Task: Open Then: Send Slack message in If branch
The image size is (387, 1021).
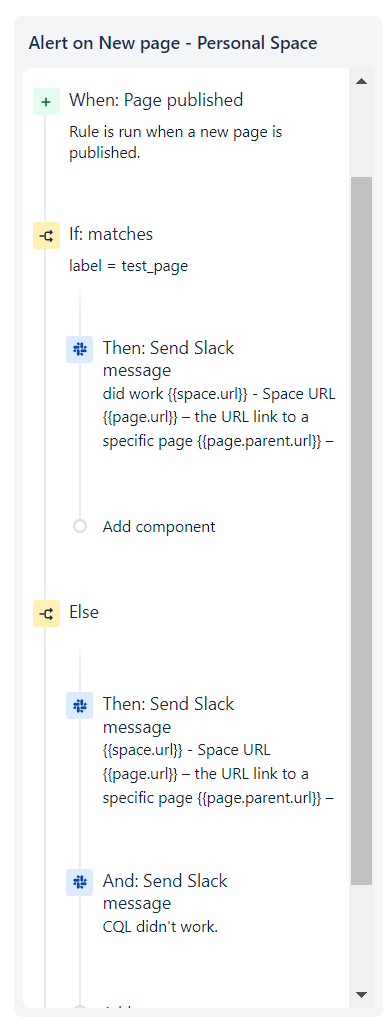Action: tap(168, 359)
